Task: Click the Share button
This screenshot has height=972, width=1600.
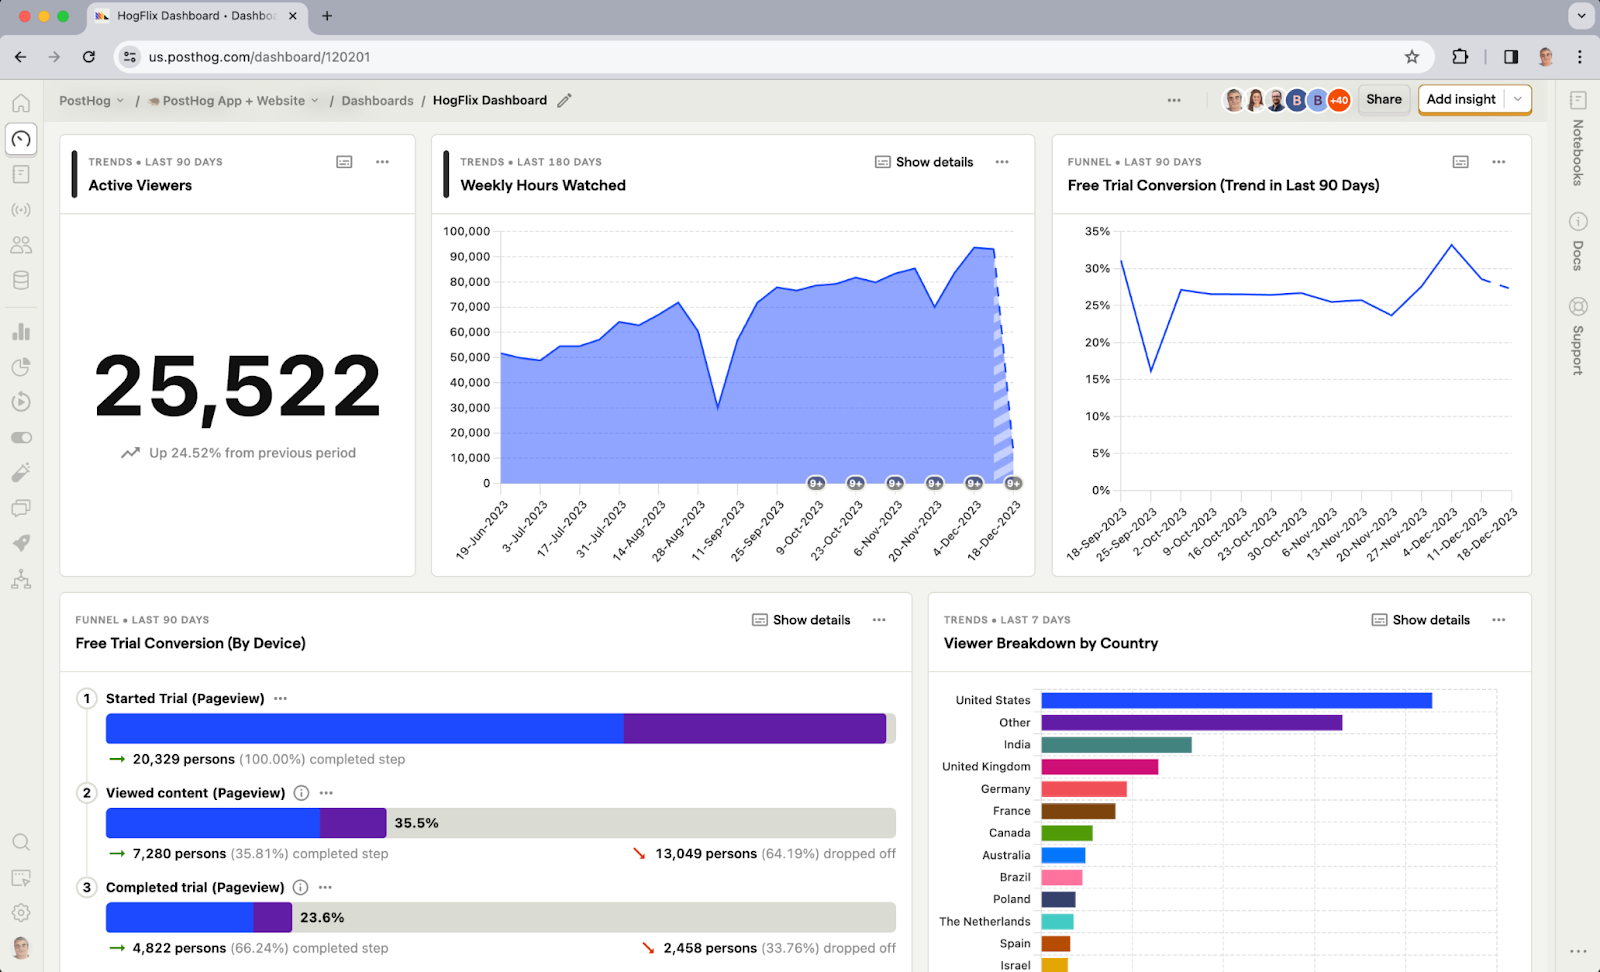Action: pos(1383,99)
